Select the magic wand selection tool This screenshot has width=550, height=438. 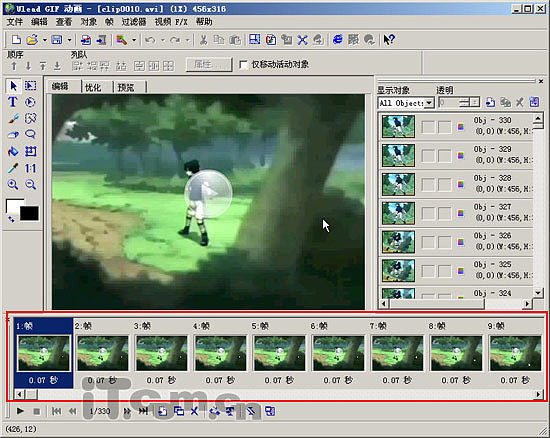tap(31, 119)
